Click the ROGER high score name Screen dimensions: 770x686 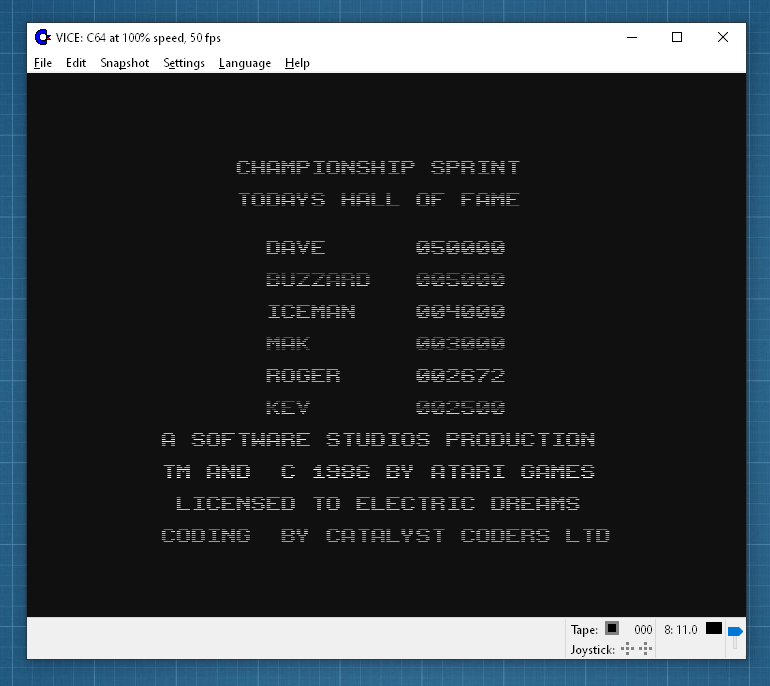[x=303, y=375]
